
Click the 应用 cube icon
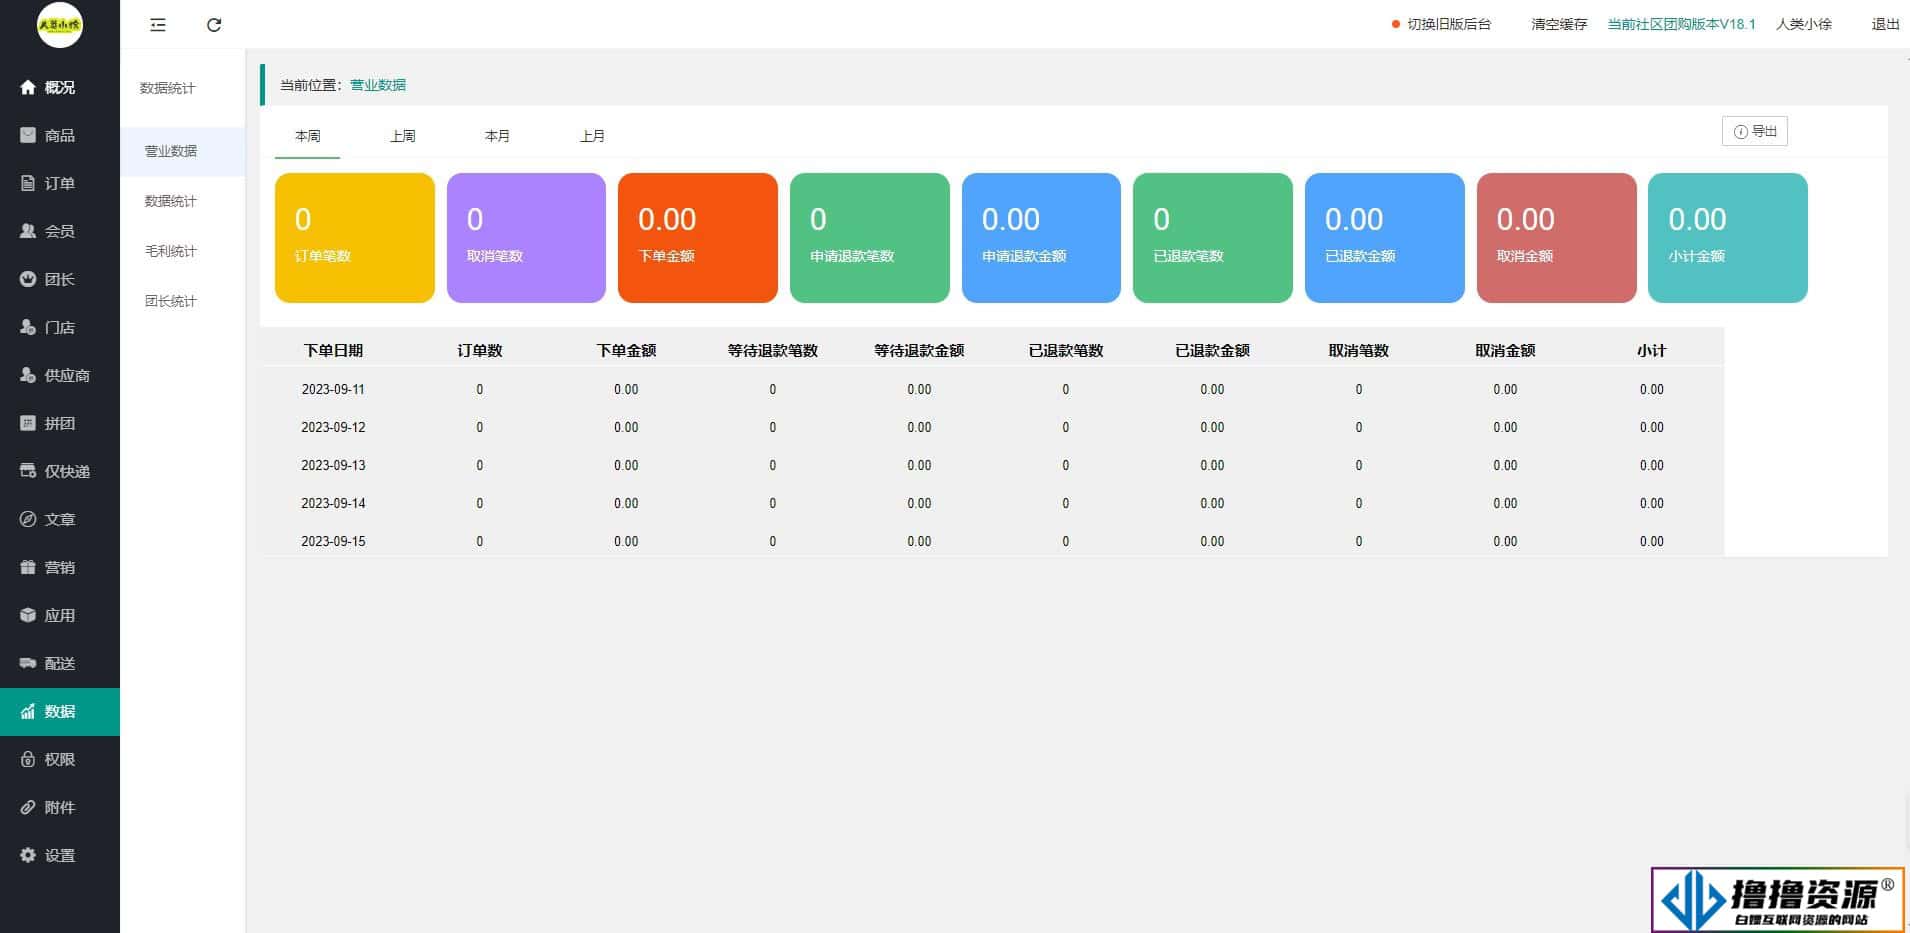pyautogui.click(x=28, y=615)
